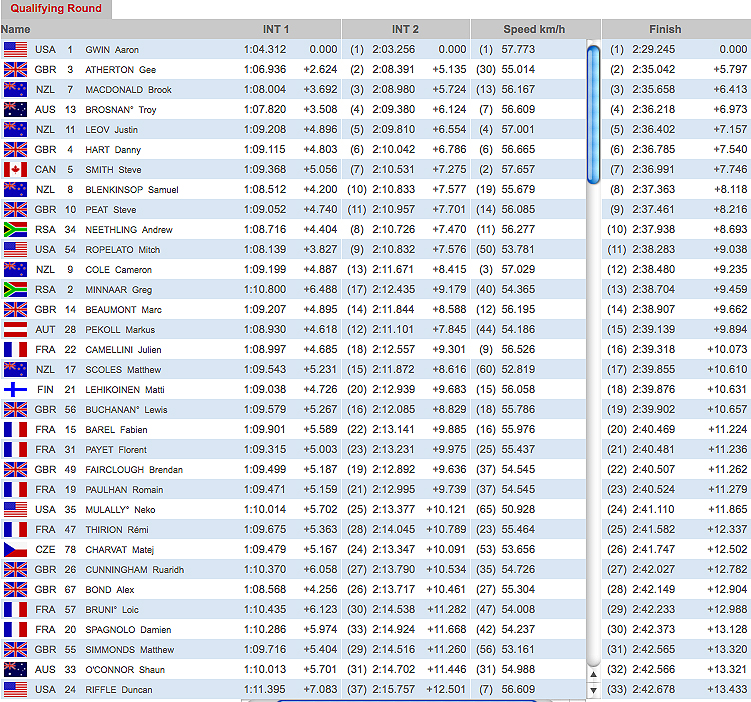Select the French flag beside CAMELLINI Julien
Image resolution: width=751 pixels, height=702 pixels.
(15, 349)
